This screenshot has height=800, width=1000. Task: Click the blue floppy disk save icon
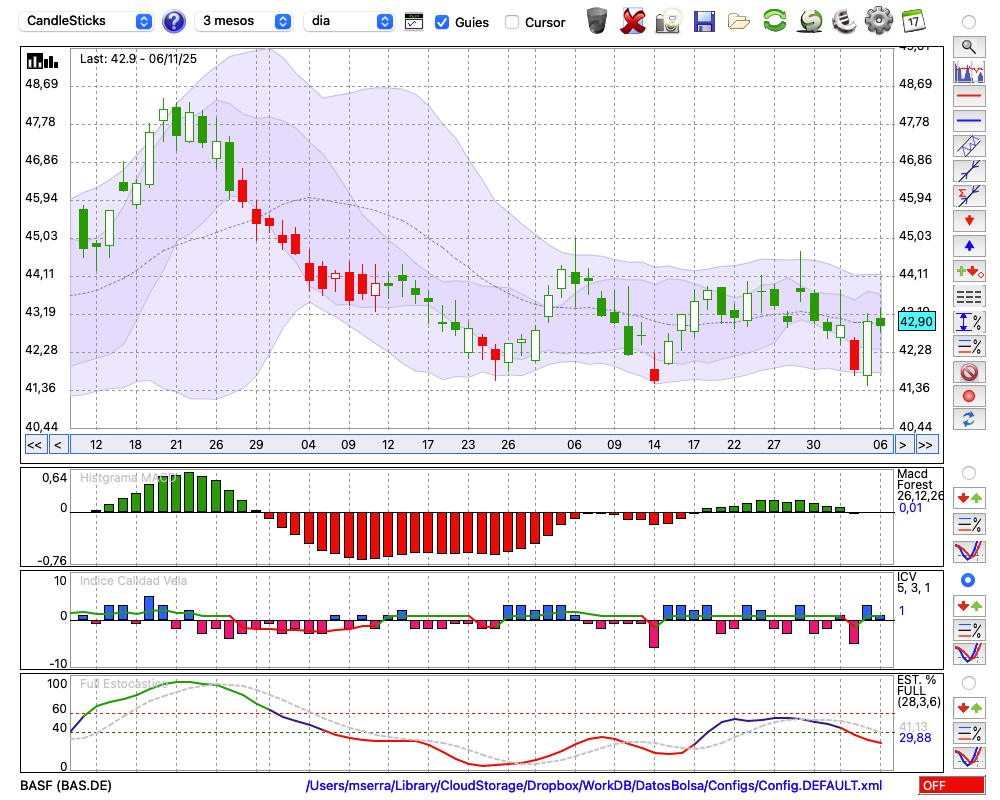pos(704,21)
